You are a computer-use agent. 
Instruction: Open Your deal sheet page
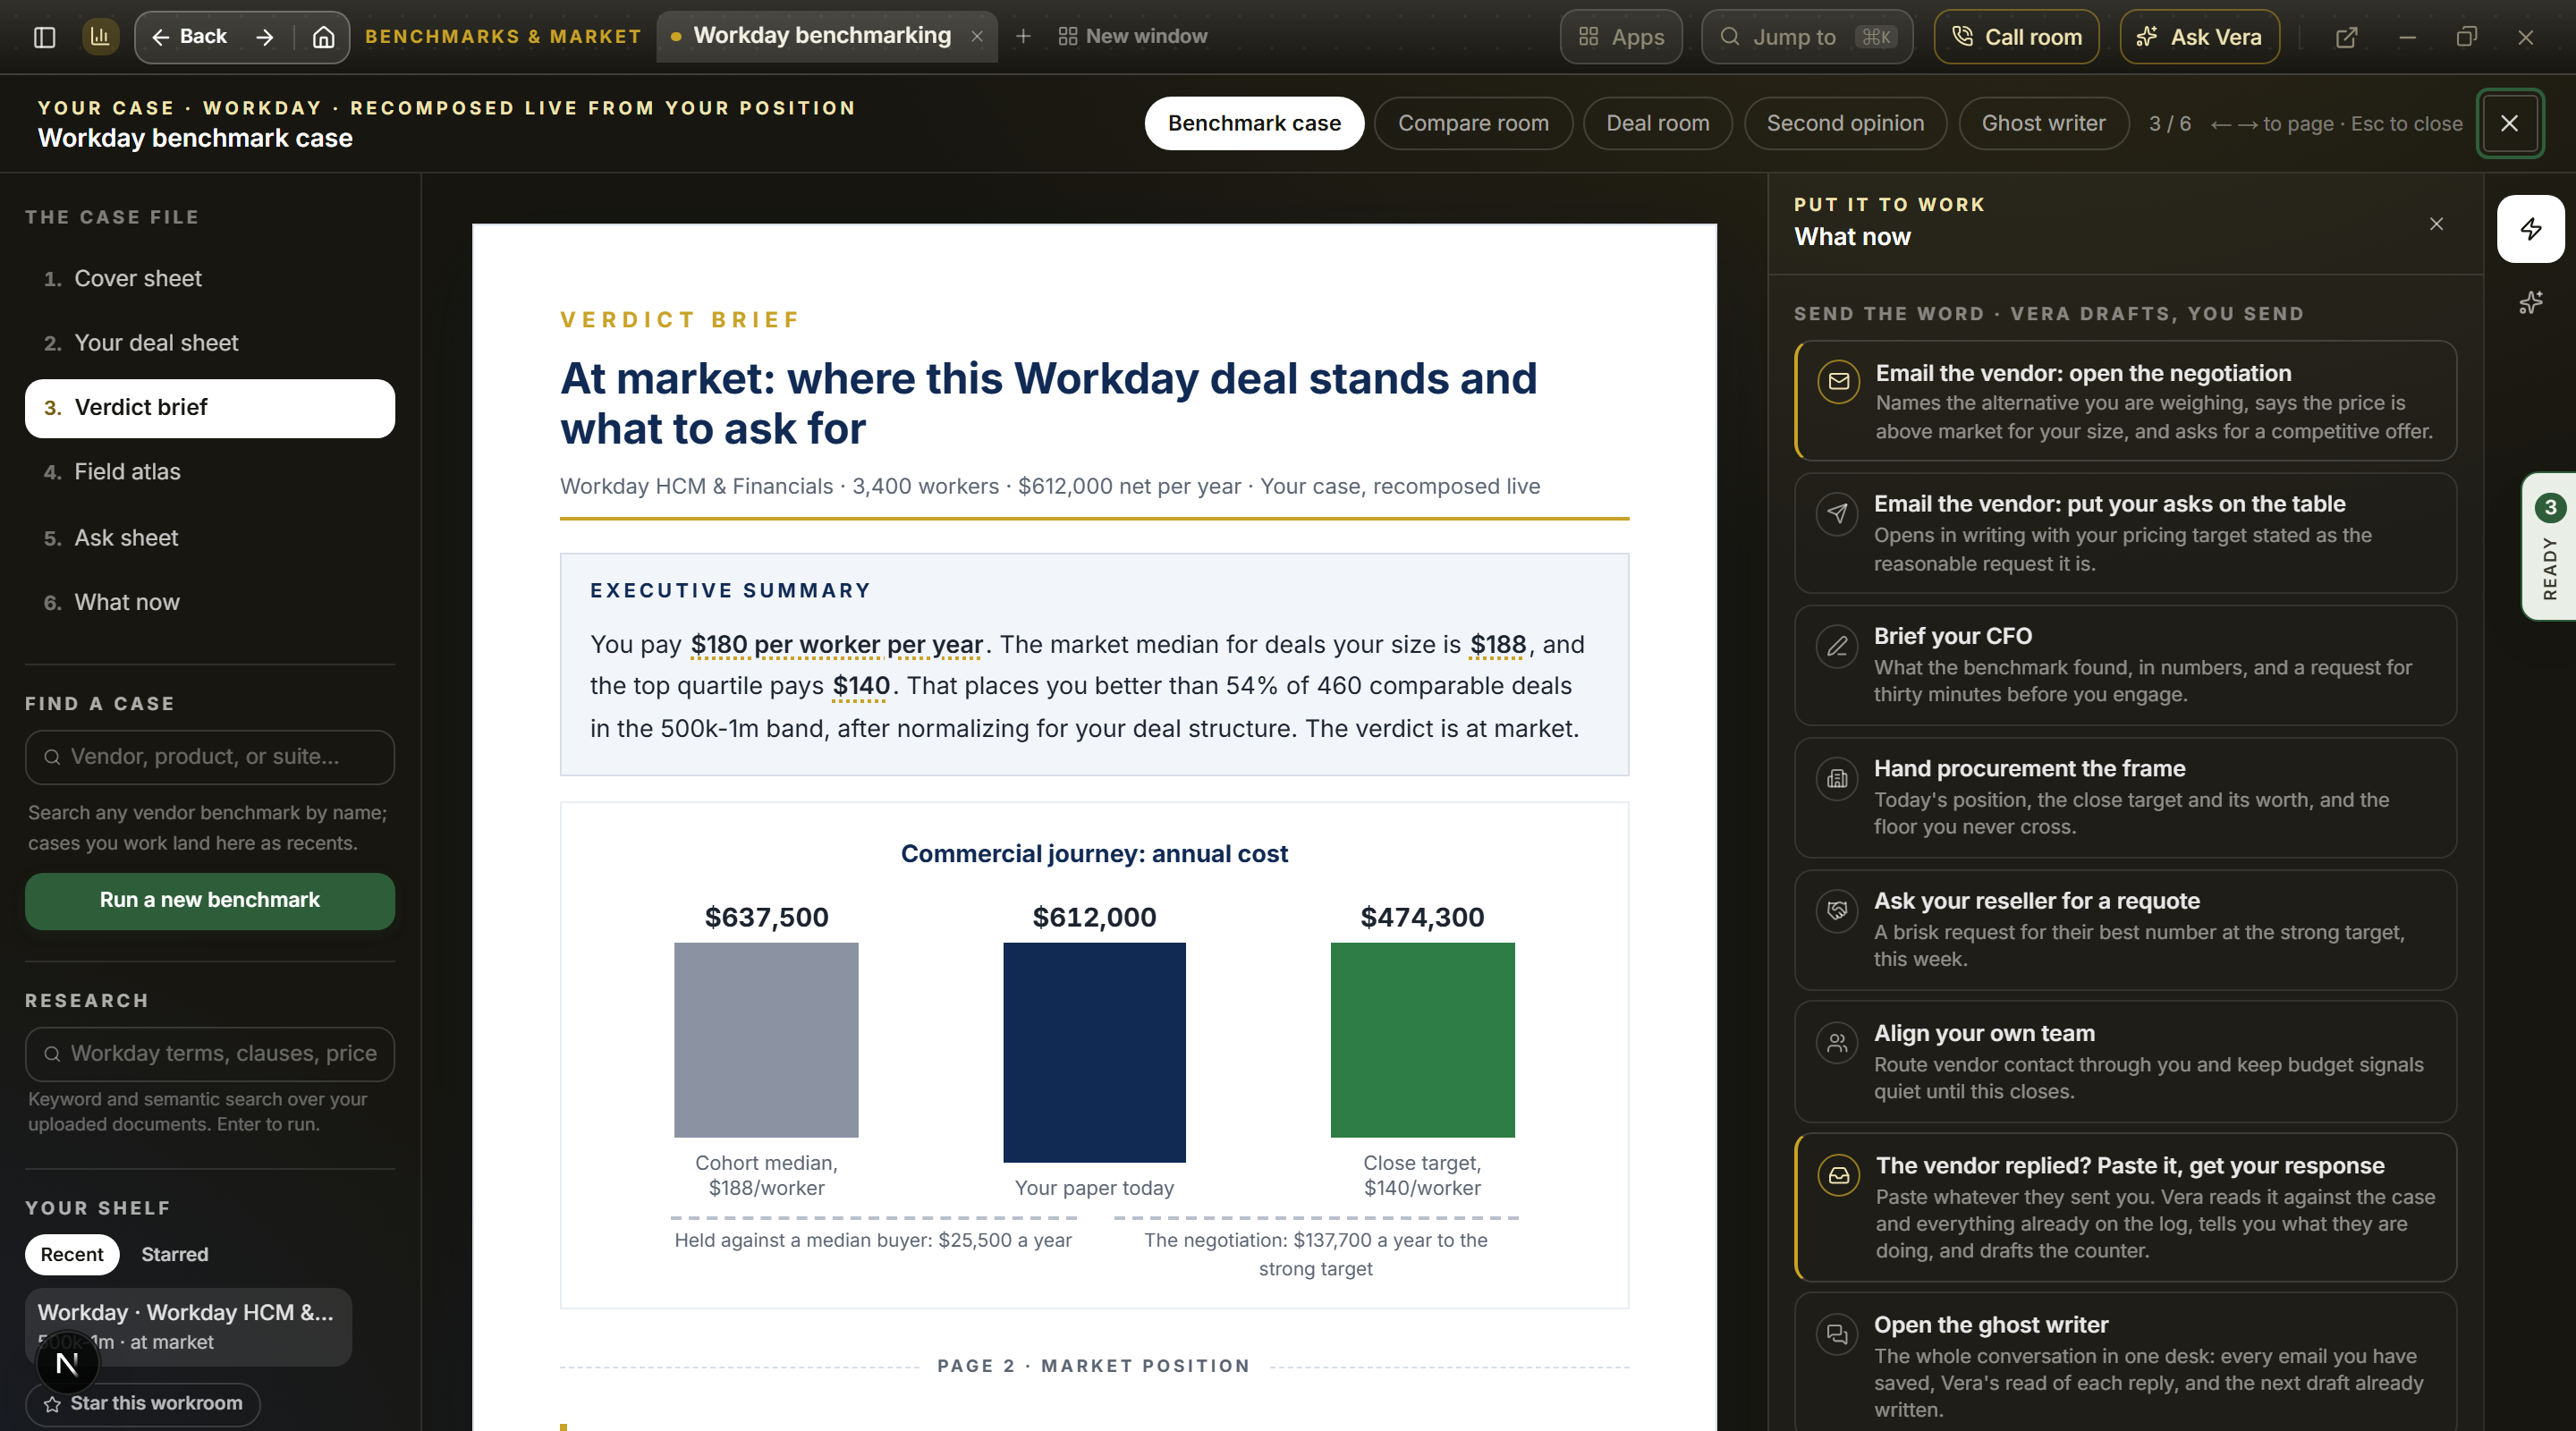pyautogui.click(x=210, y=343)
